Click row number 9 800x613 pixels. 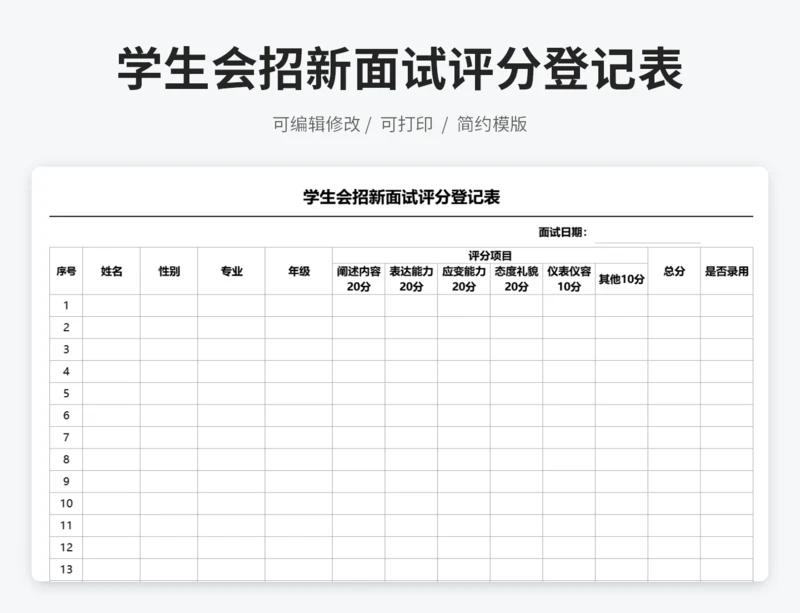(x=66, y=481)
